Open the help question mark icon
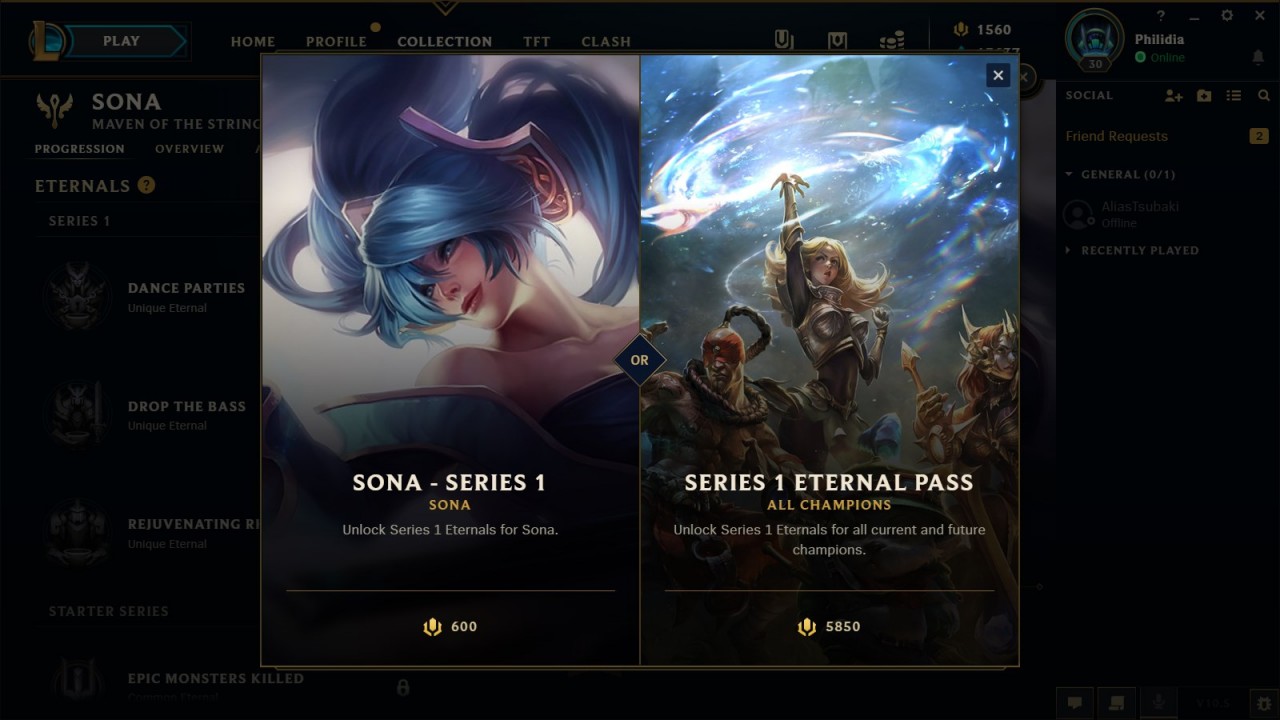 [x=1161, y=16]
